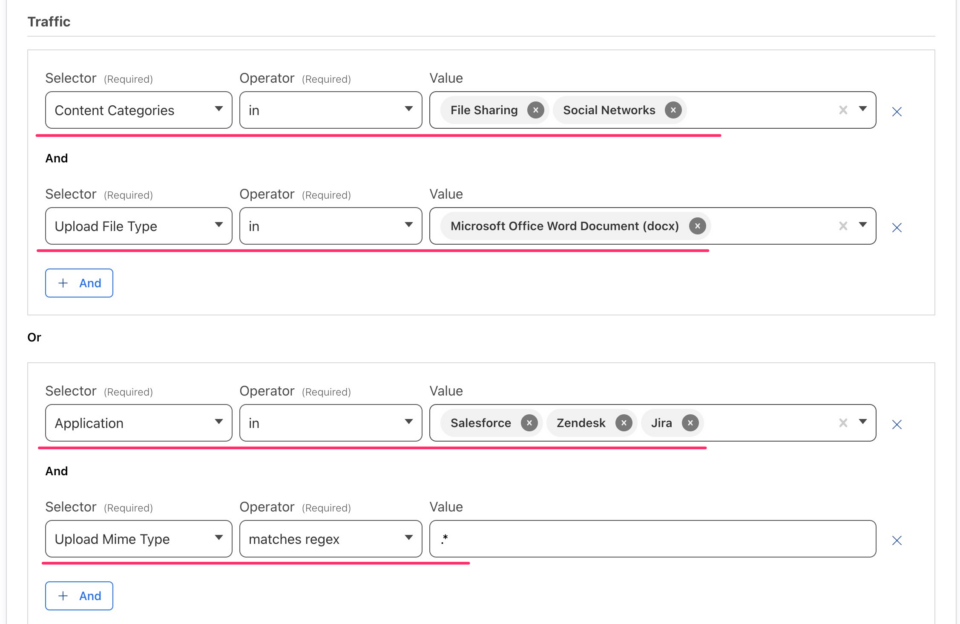Remove the Microsoft Office Word Document tag
Image resolution: width=960 pixels, height=624 pixels.
(696, 226)
